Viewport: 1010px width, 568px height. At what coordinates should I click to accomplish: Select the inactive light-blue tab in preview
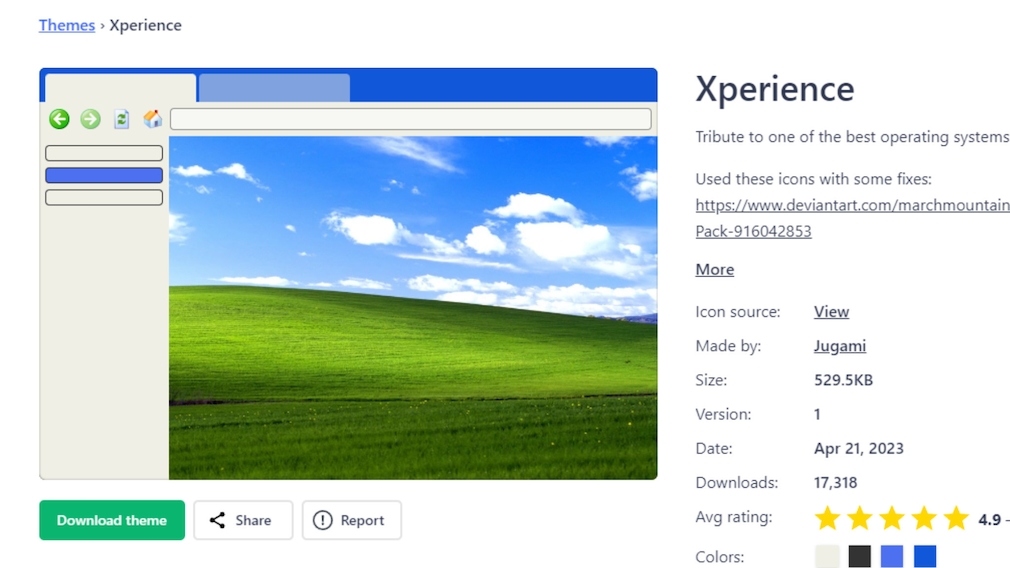[x=274, y=88]
